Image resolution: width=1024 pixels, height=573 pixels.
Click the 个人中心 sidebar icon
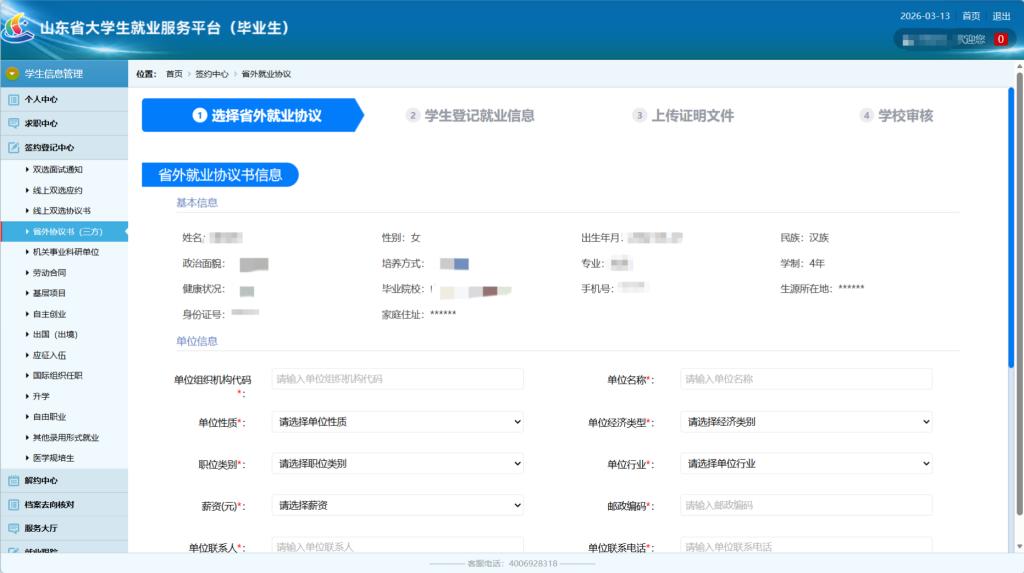[14, 99]
